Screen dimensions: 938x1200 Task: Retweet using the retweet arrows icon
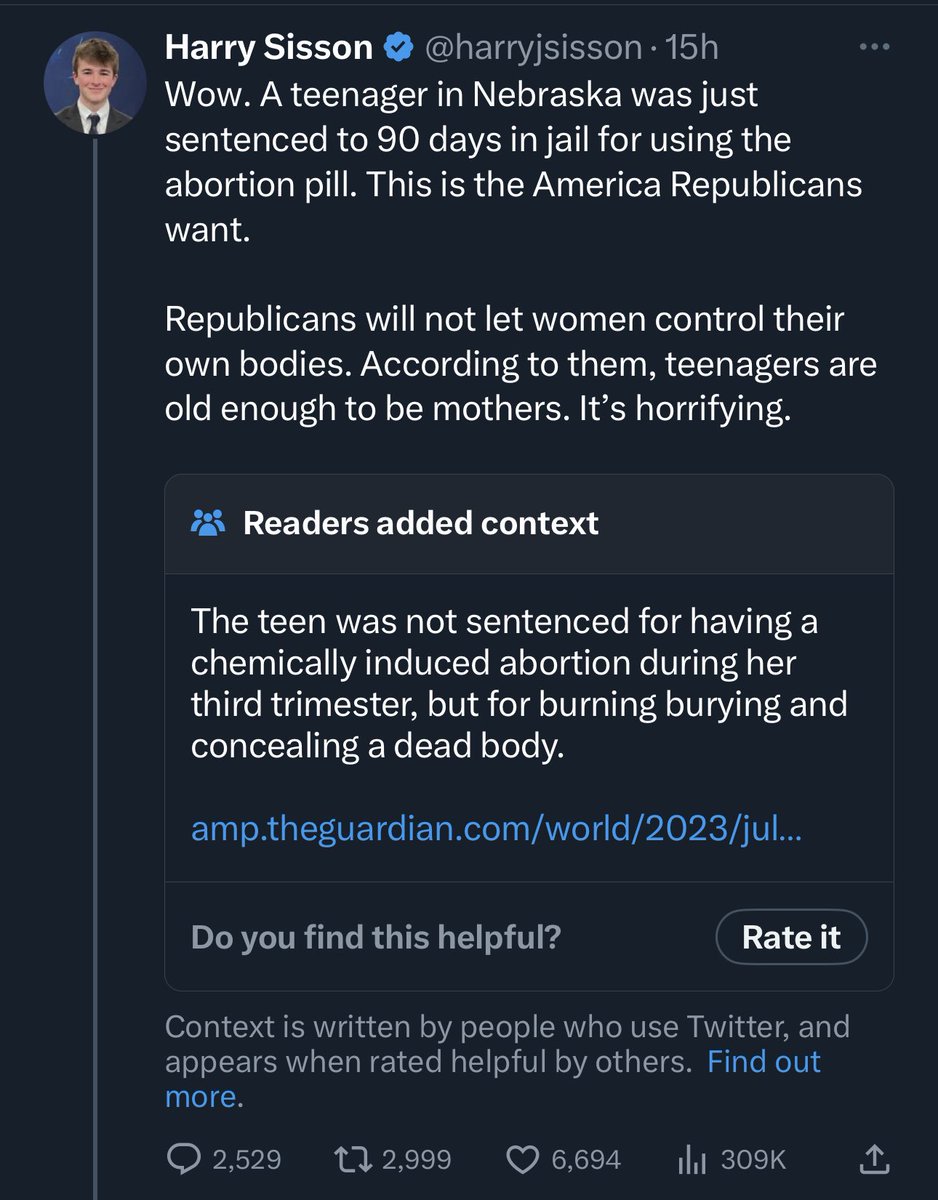point(355,1159)
